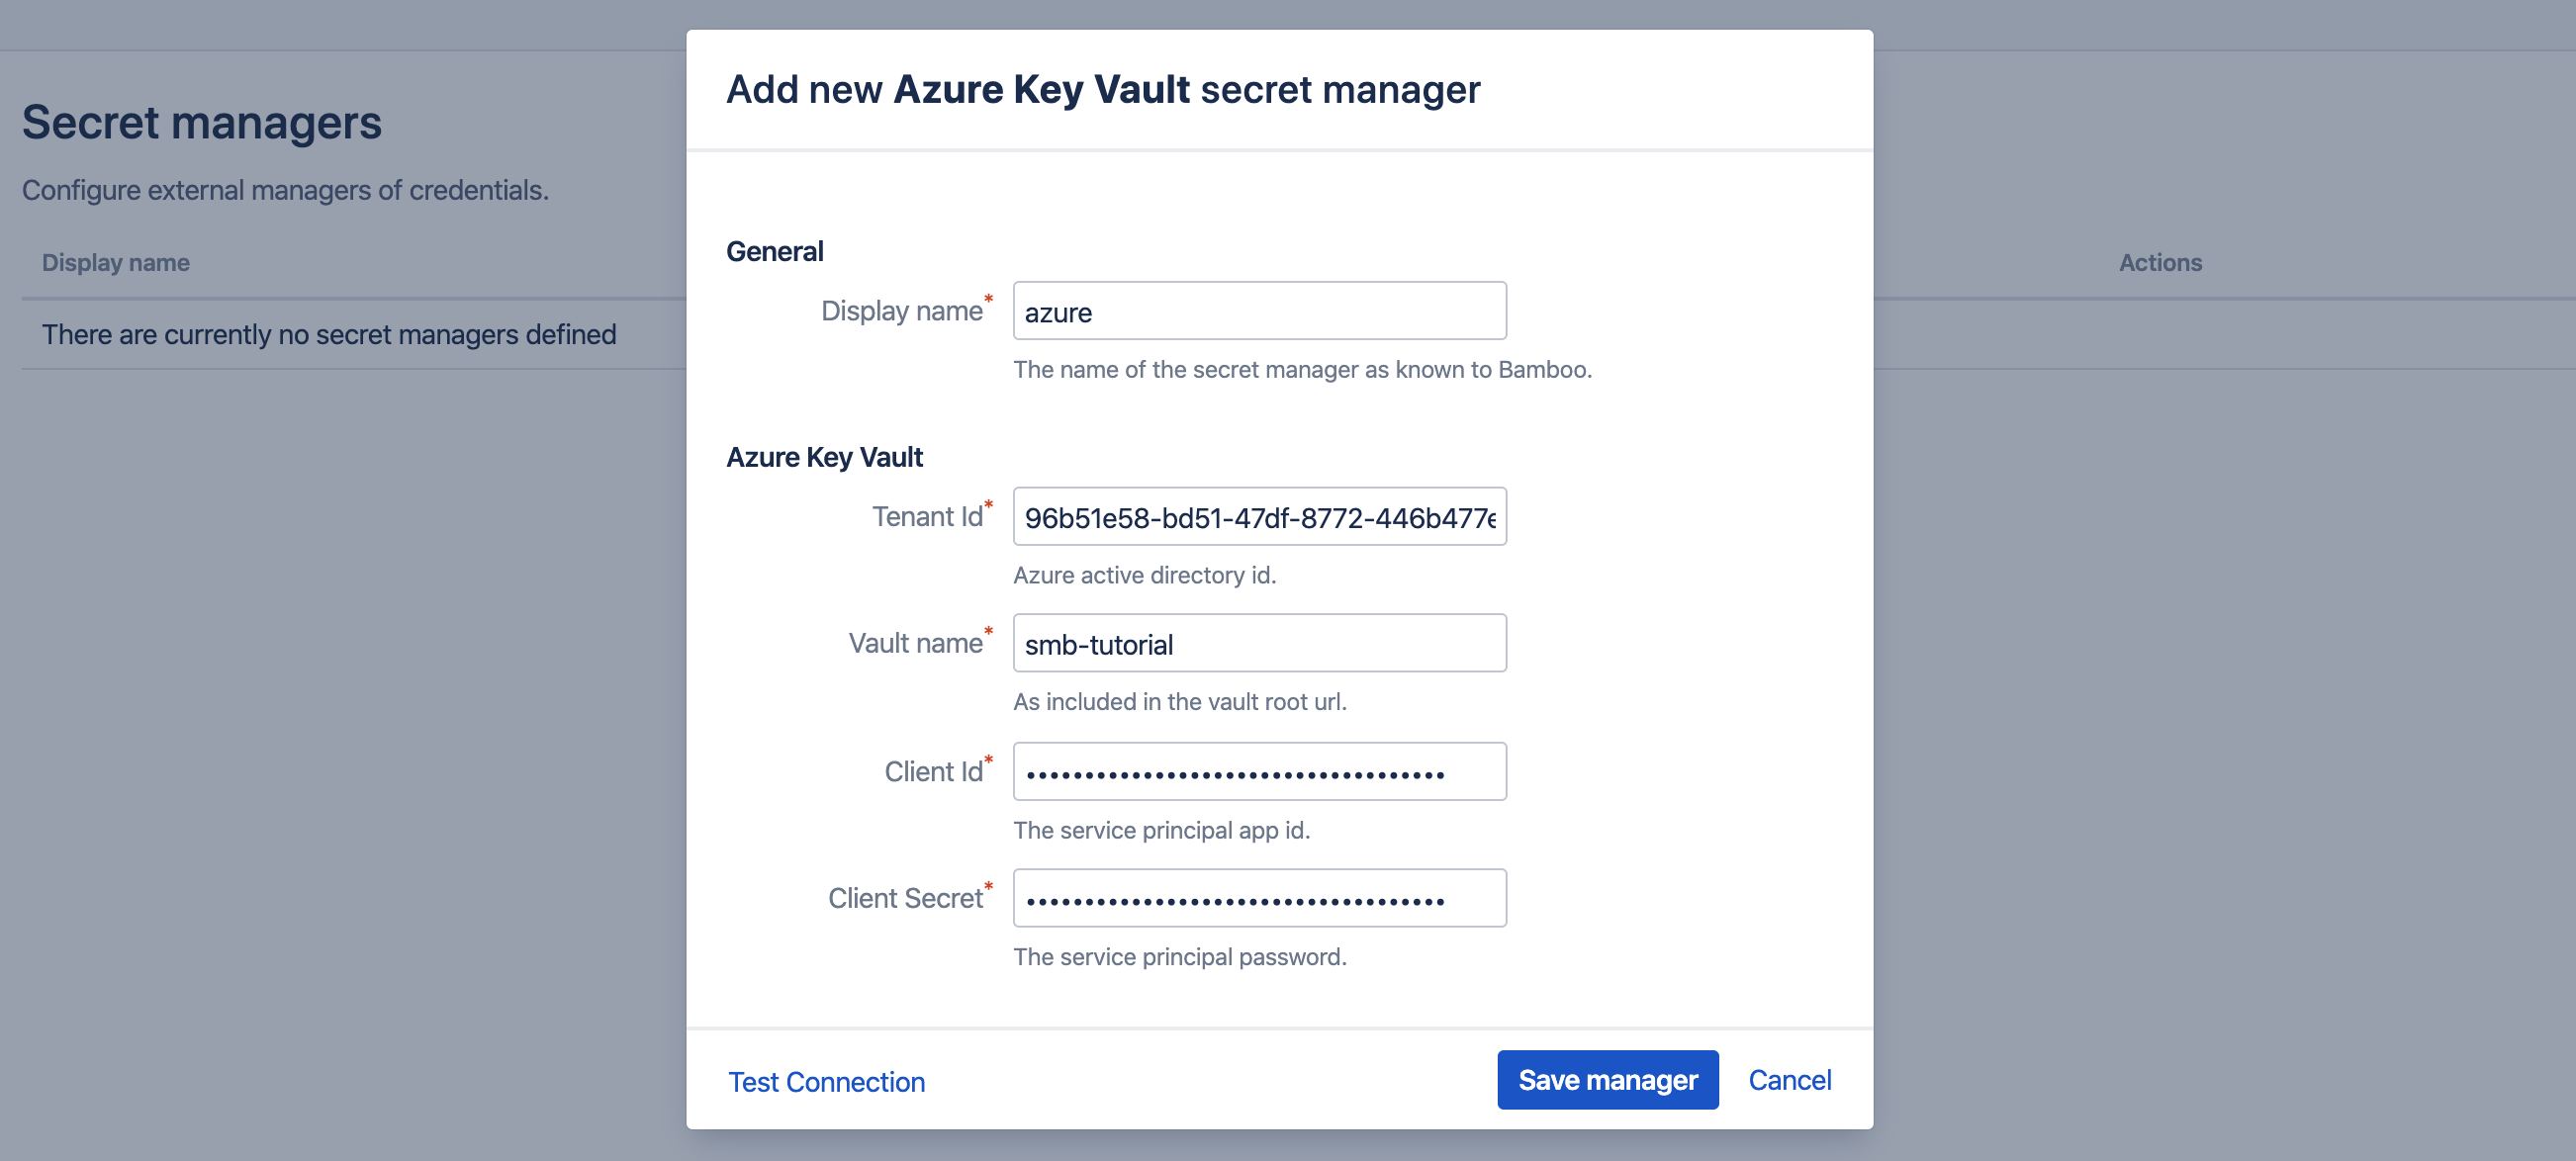This screenshot has height=1161, width=2576.
Task: Cancel the Azure Key Vault dialog
Action: pyautogui.click(x=1789, y=1081)
